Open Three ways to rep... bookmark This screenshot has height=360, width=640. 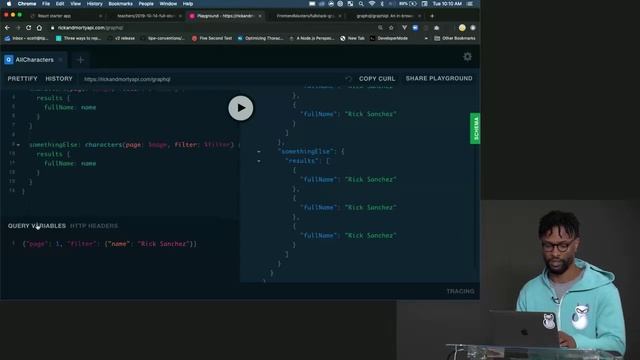78,38
